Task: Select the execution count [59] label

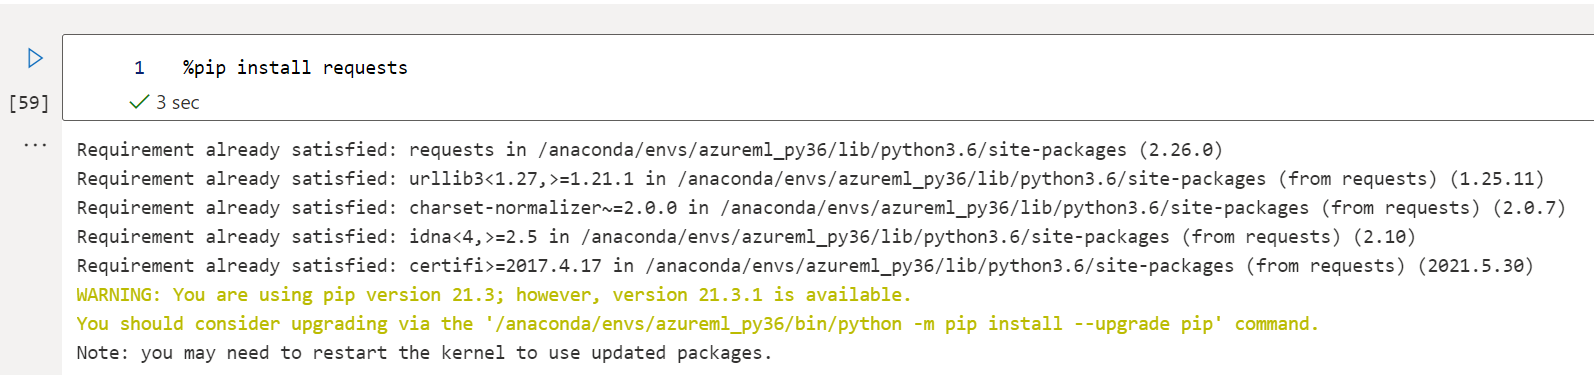Action: point(29,103)
